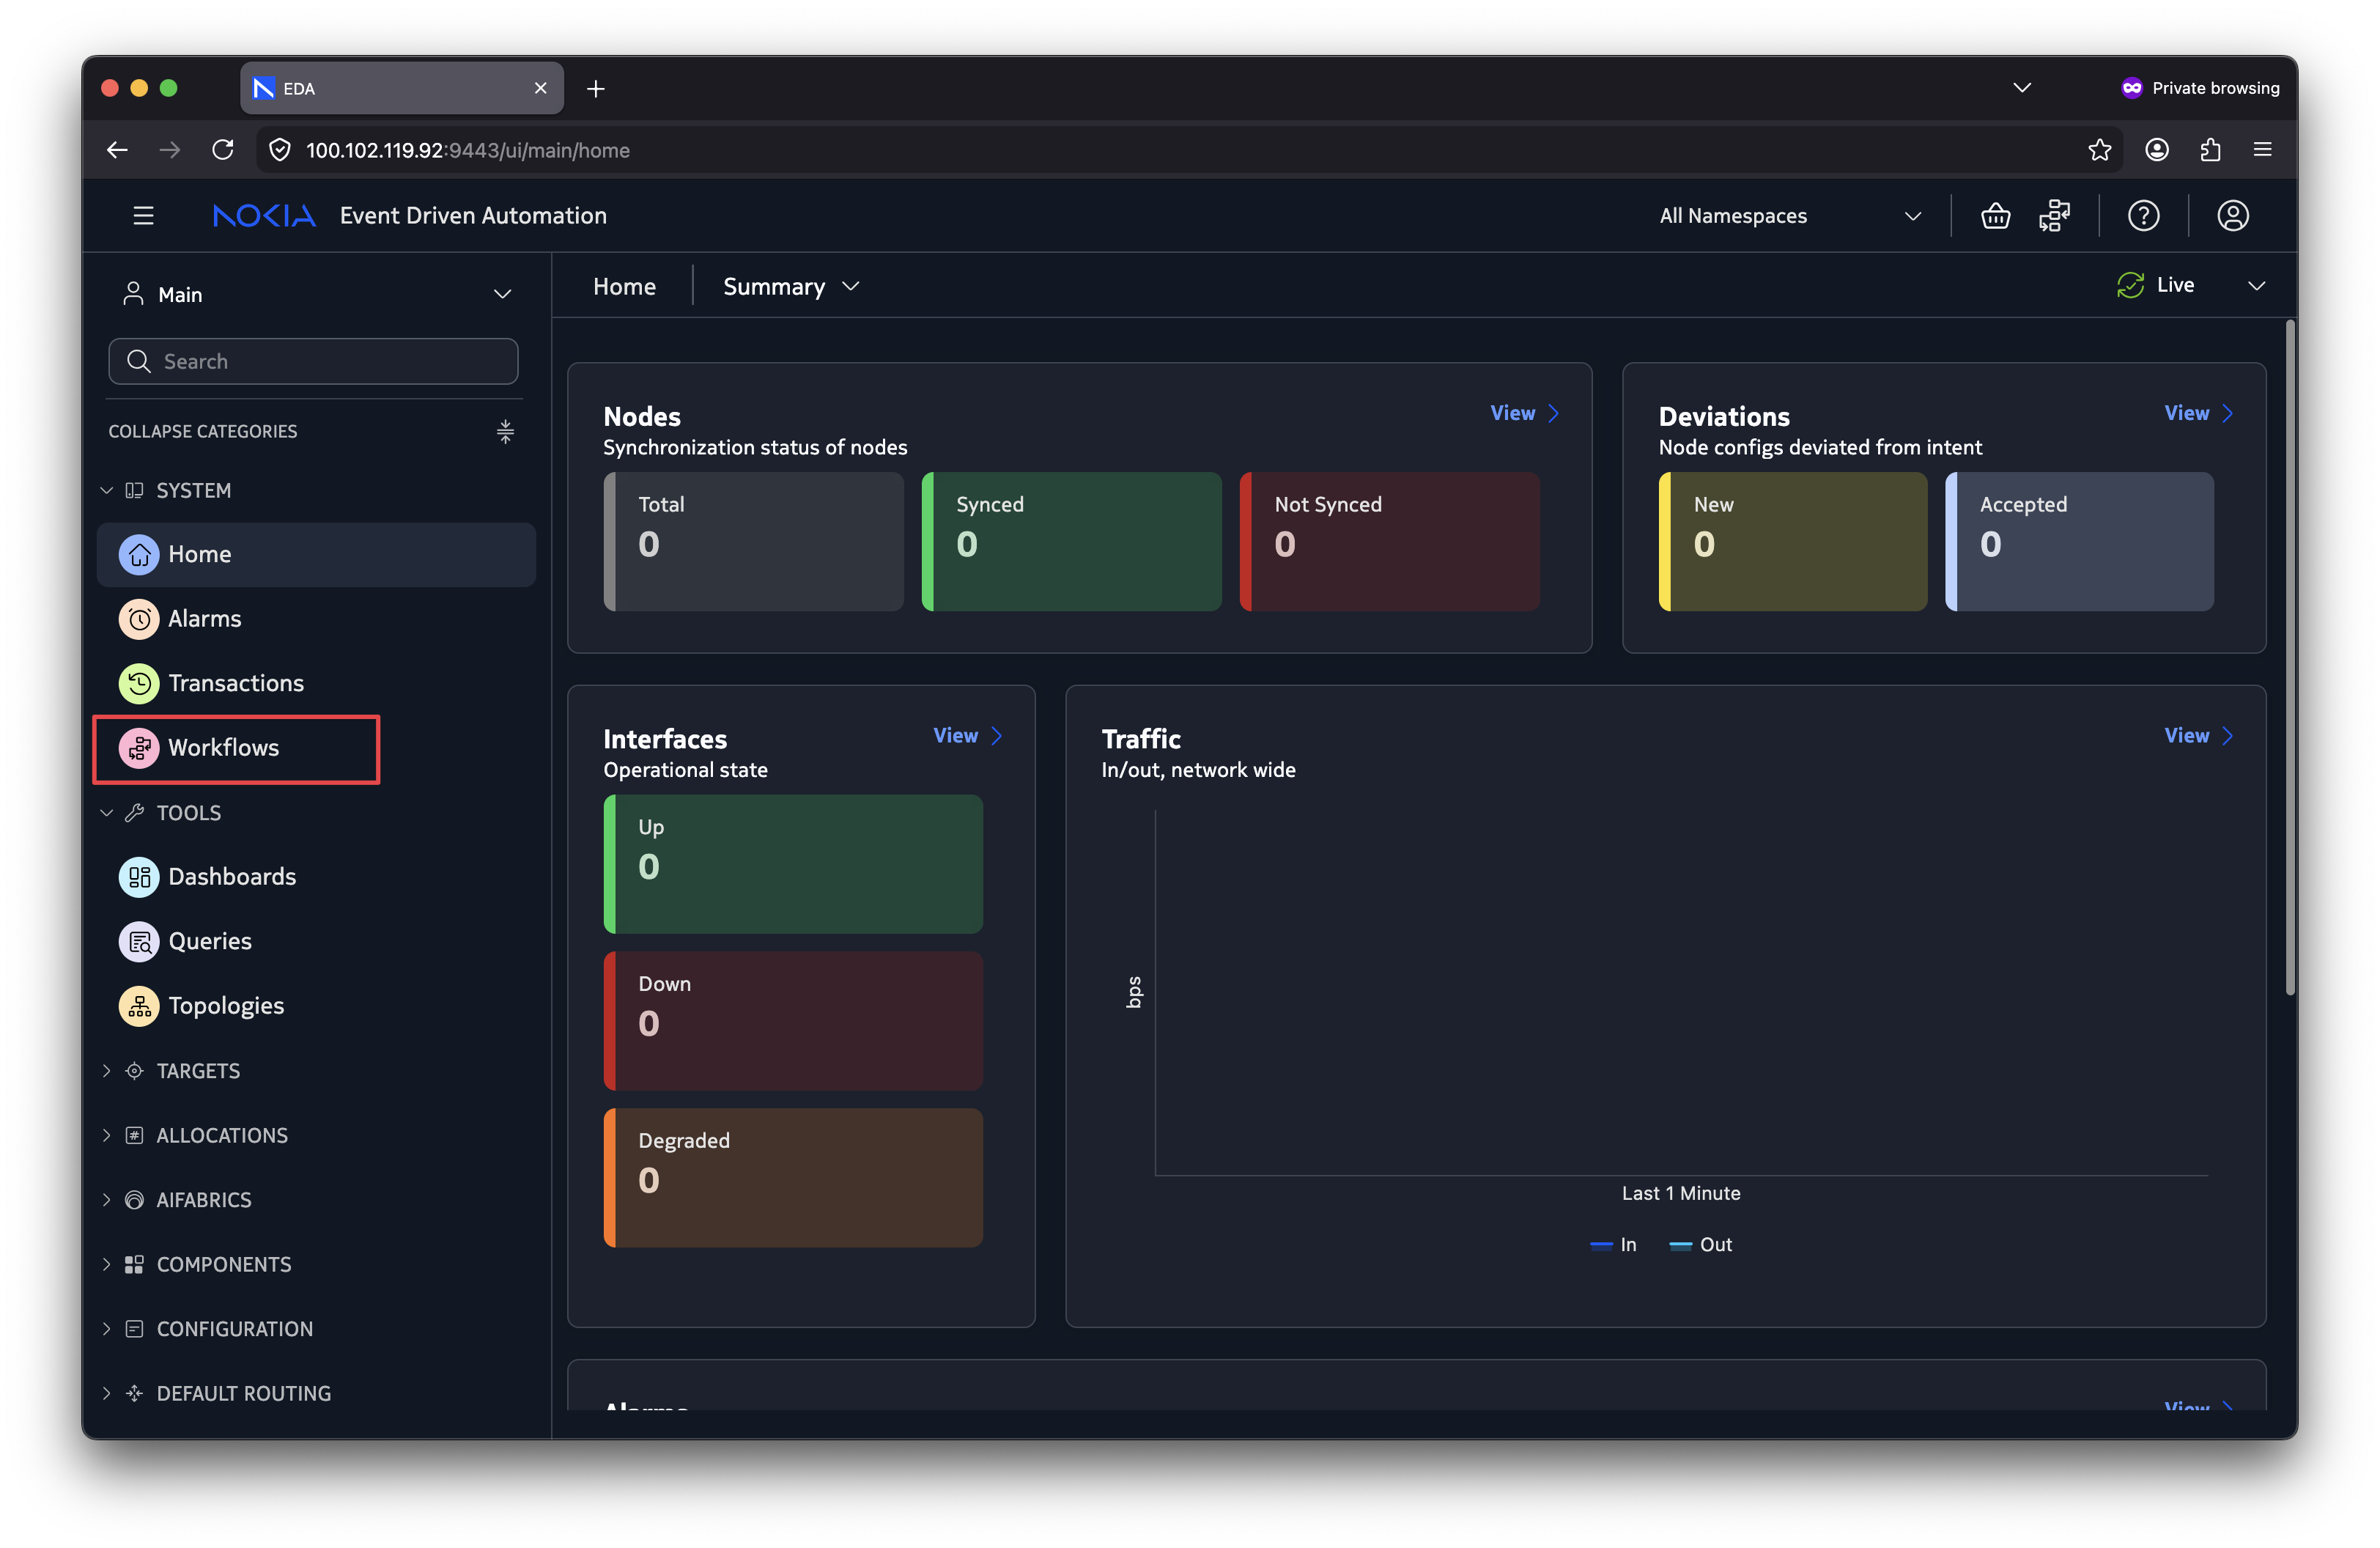The image size is (2380, 1548).
Task: Expand the DEFAULT ROUTING category
Action: tap(107, 1393)
